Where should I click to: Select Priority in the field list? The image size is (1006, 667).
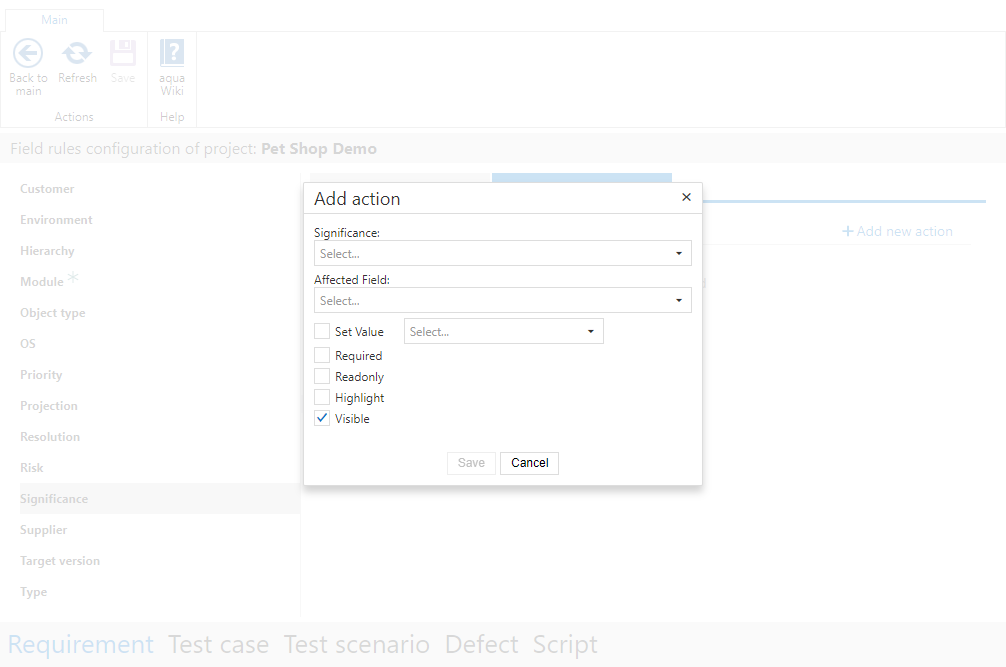pos(41,375)
